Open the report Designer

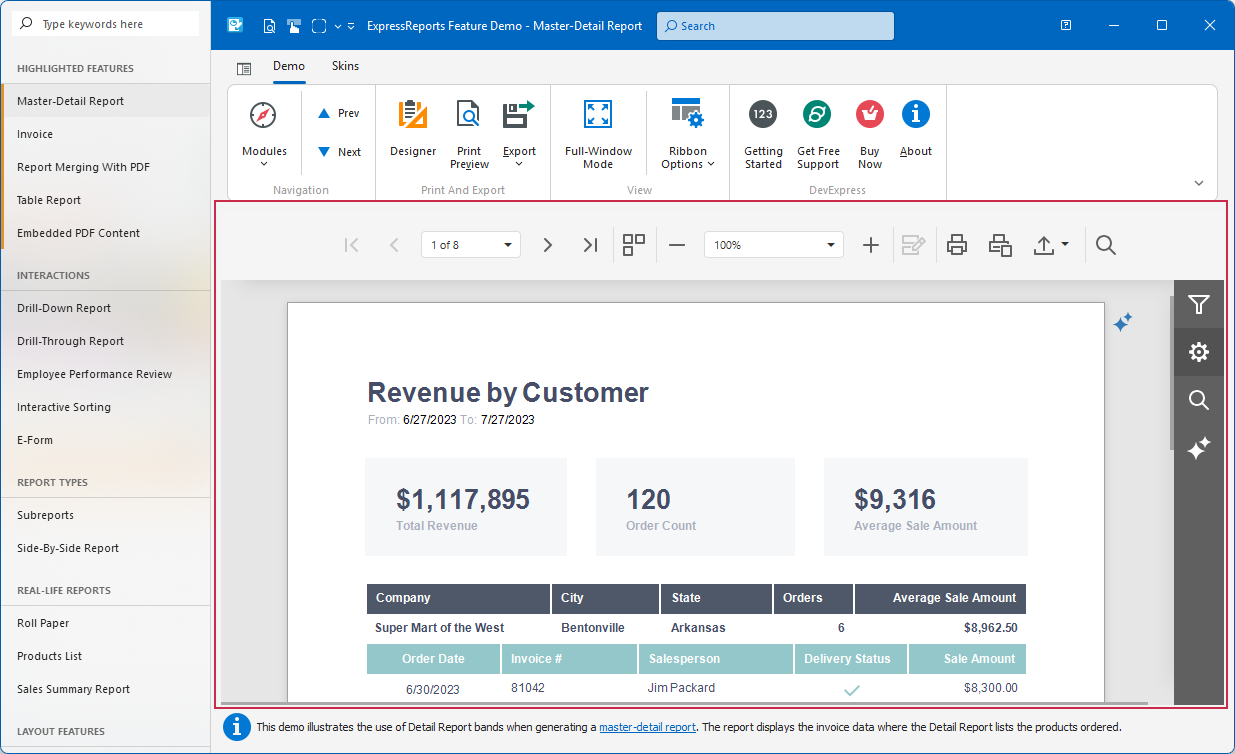pyautogui.click(x=413, y=128)
